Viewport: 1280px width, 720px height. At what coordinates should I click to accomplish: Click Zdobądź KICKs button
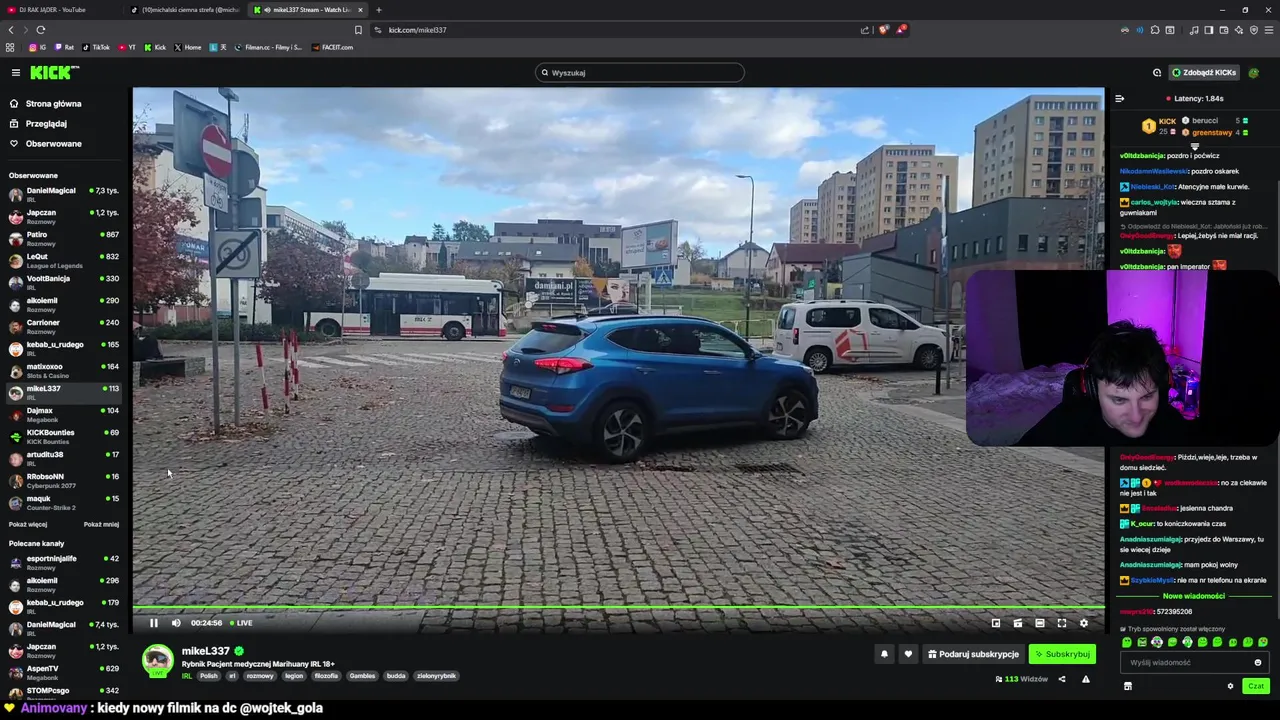(x=1205, y=72)
